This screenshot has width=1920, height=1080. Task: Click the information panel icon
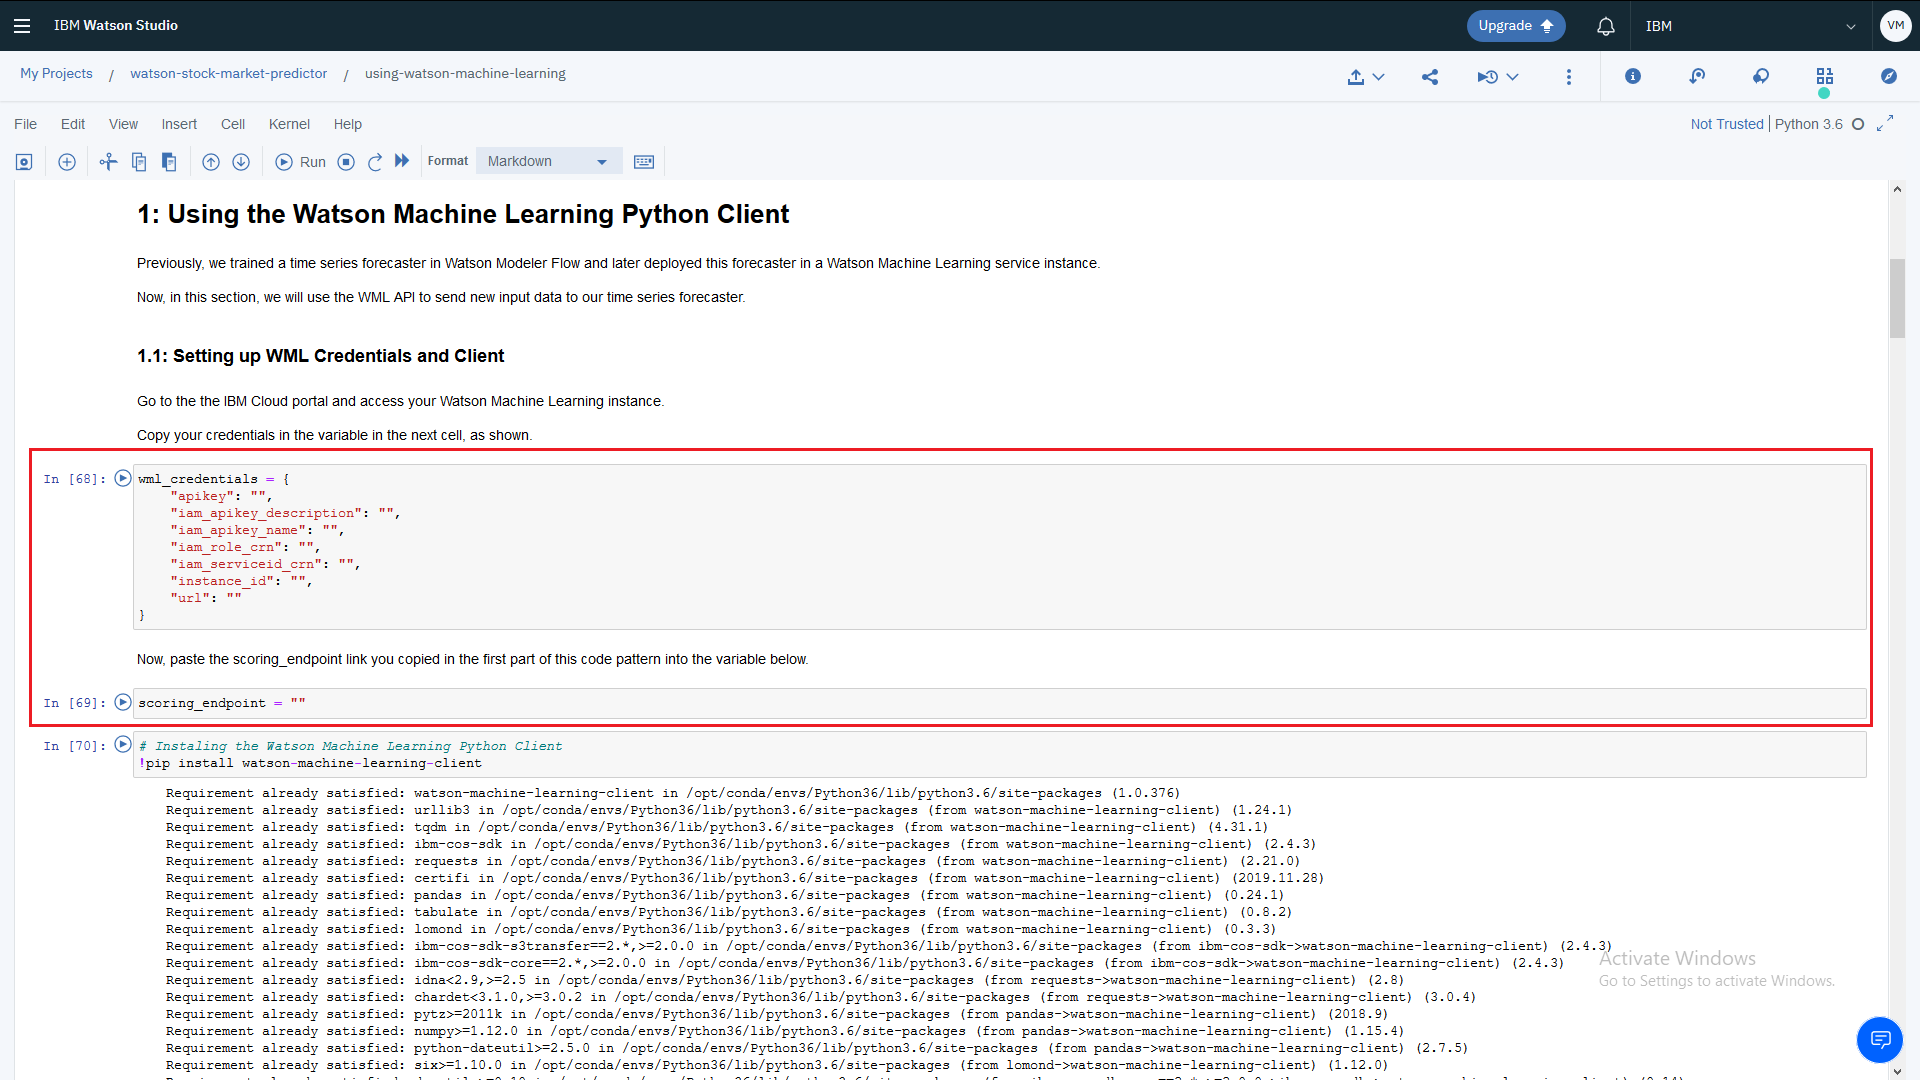(1633, 75)
